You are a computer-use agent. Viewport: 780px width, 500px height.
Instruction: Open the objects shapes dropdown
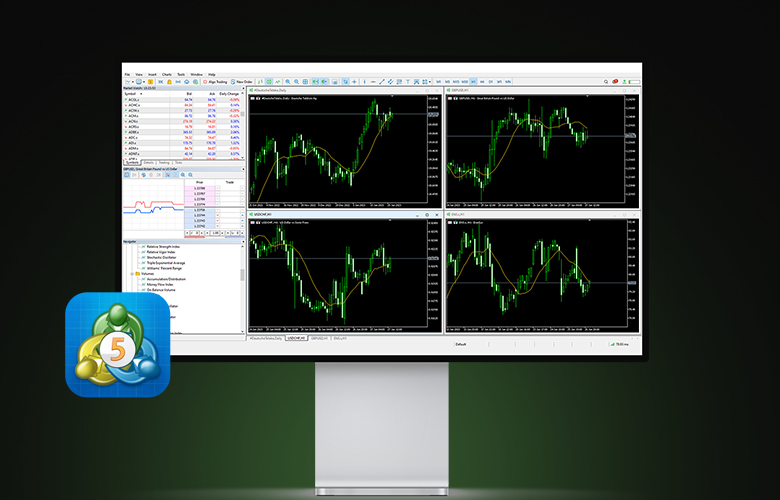click(430, 82)
